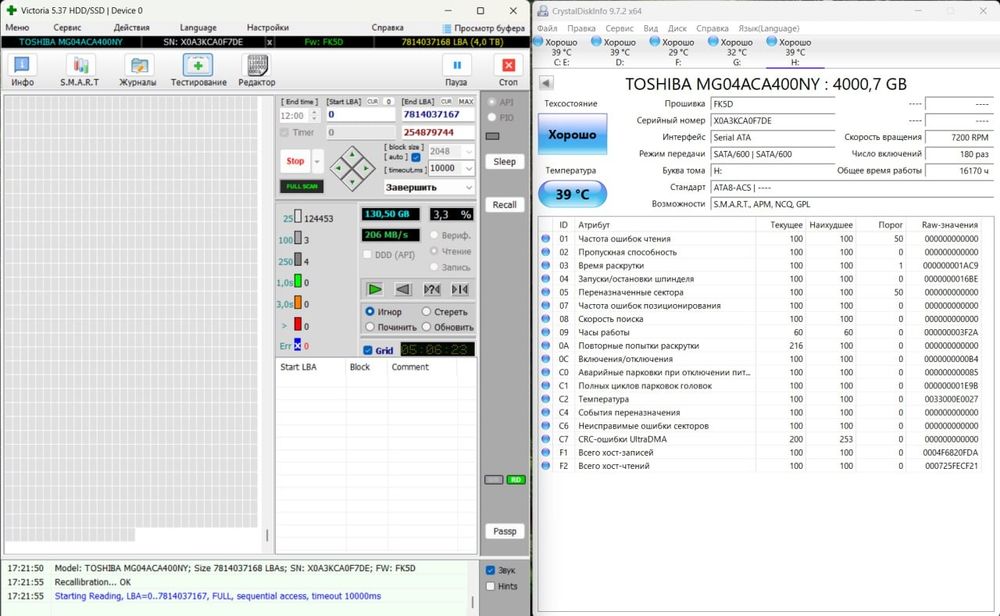Viewport: 1000px width, 616px height.
Task: Select the Обновить radio button
Action: click(426, 326)
